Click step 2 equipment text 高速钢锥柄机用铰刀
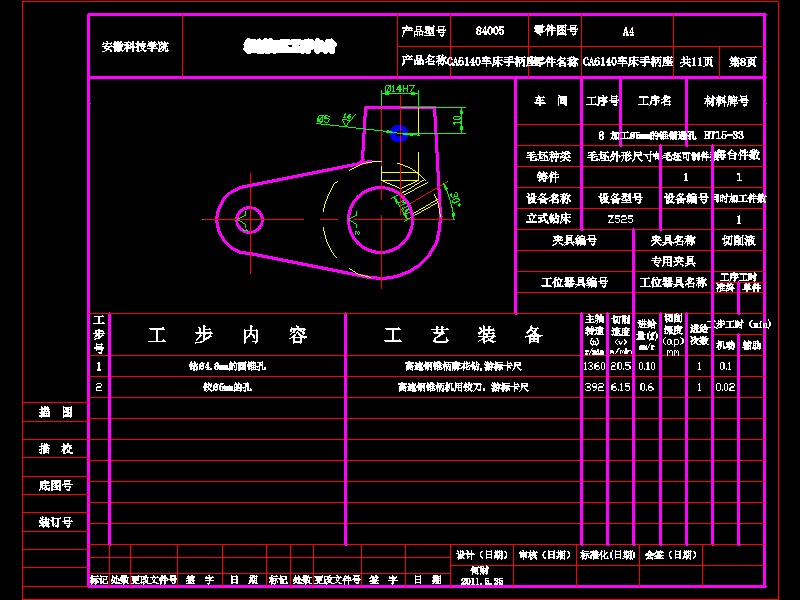The height and width of the screenshot is (600, 800). tap(442, 387)
